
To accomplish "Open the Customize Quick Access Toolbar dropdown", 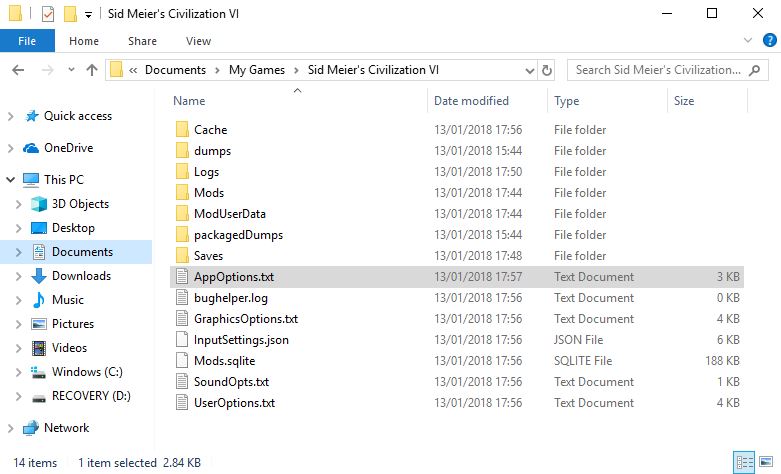I will pyautogui.click(x=88, y=14).
